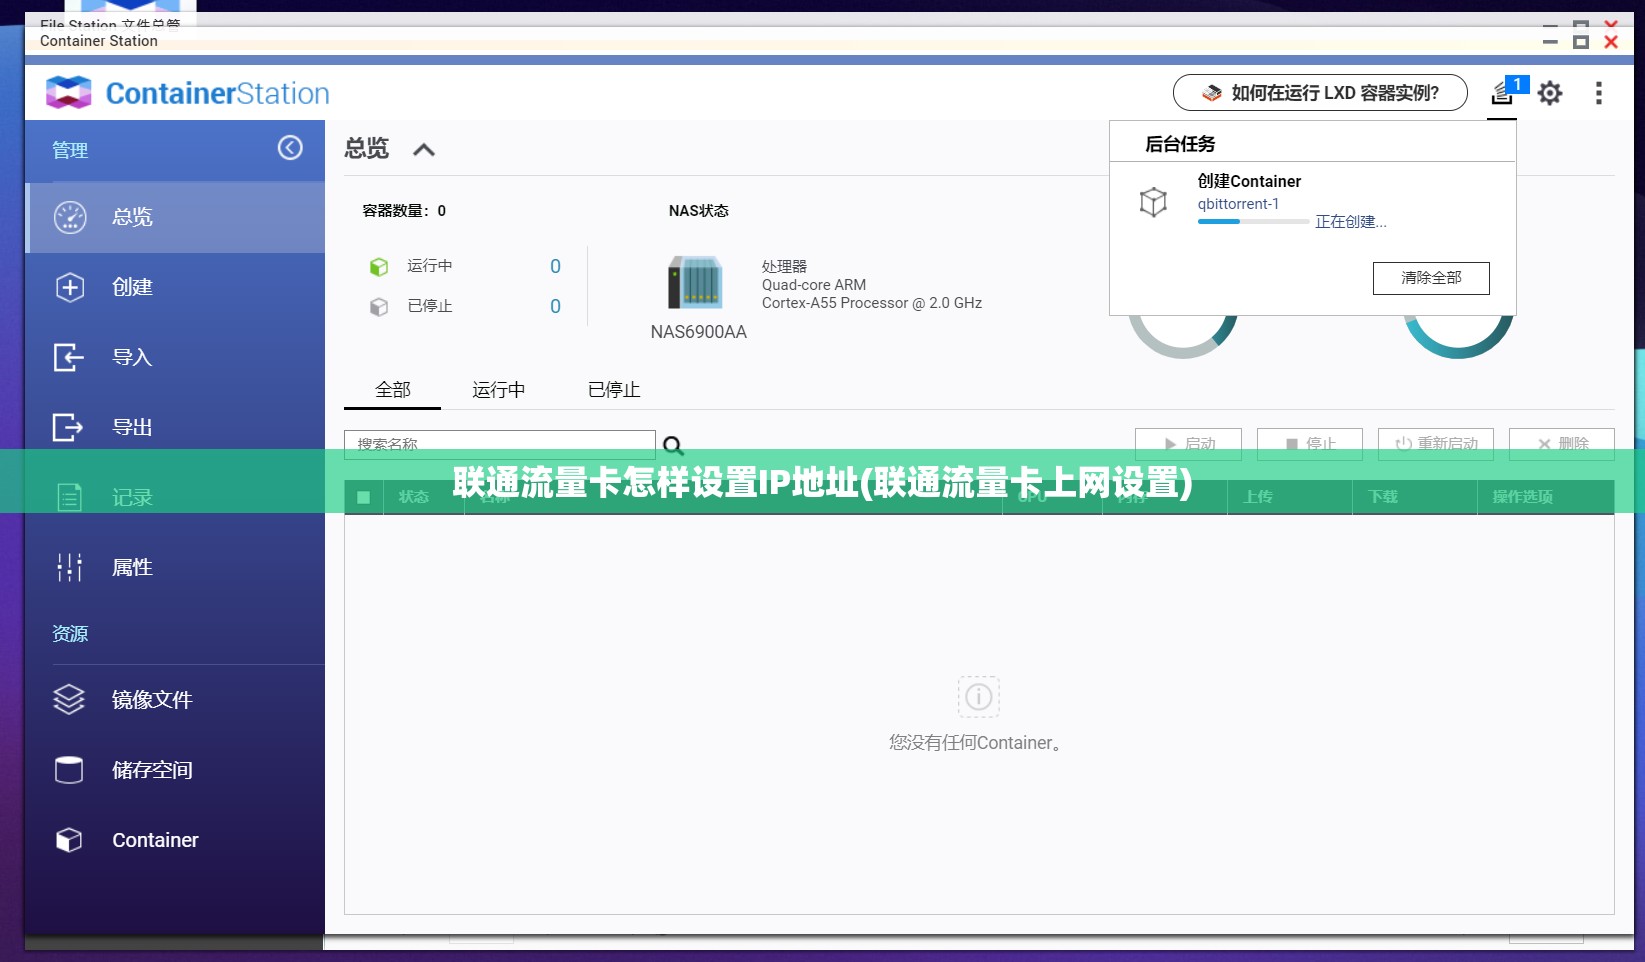This screenshot has width=1645, height=962.
Task: Click the ContainerStation logo icon
Action: 69,93
